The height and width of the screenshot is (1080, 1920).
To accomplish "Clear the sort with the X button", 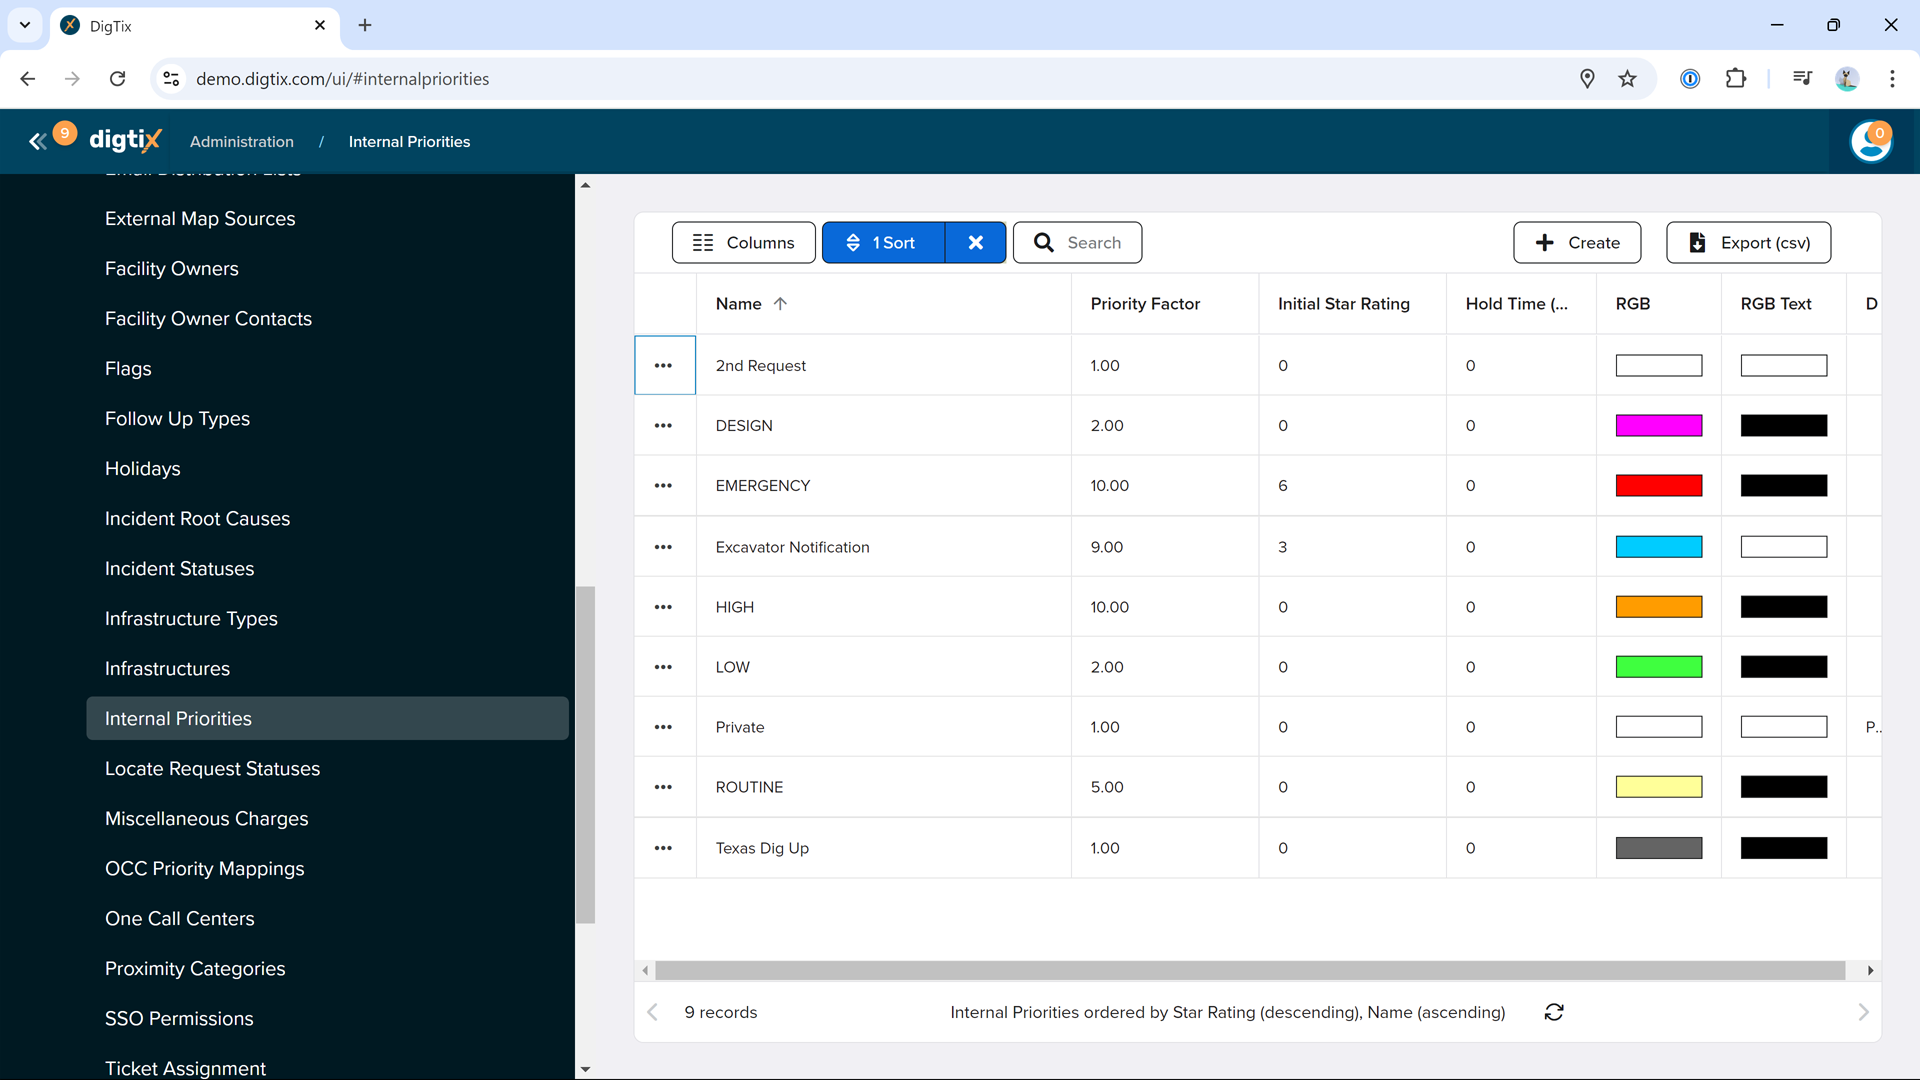I will coord(975,243).
